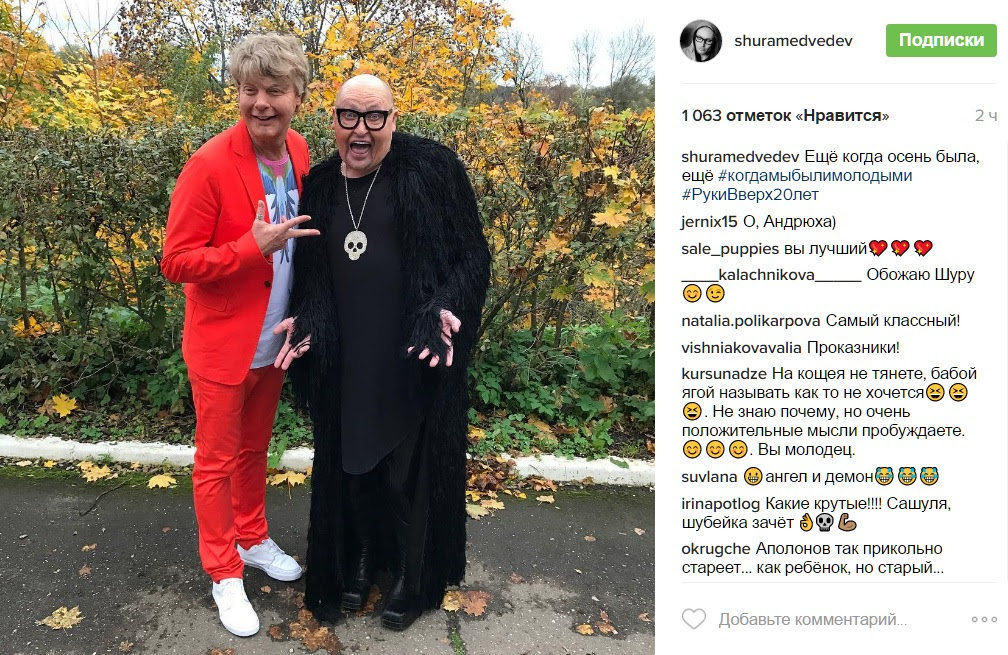Click the main post photo

pos(327,327)
